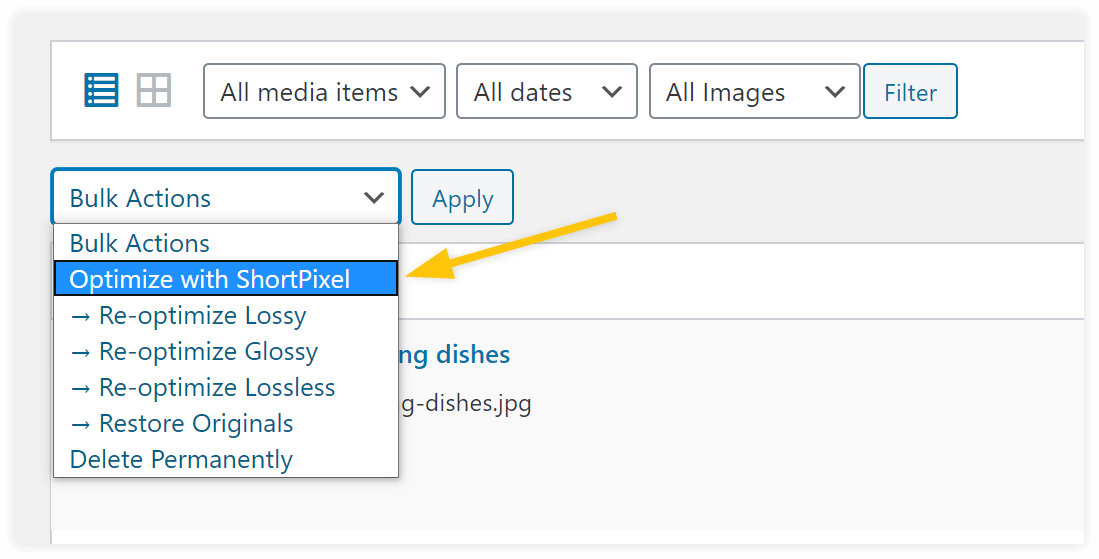This screenshot has width=1099, height=559.
Task: Select Re-optimize Lossless option
Action: (x=226, y=387)
